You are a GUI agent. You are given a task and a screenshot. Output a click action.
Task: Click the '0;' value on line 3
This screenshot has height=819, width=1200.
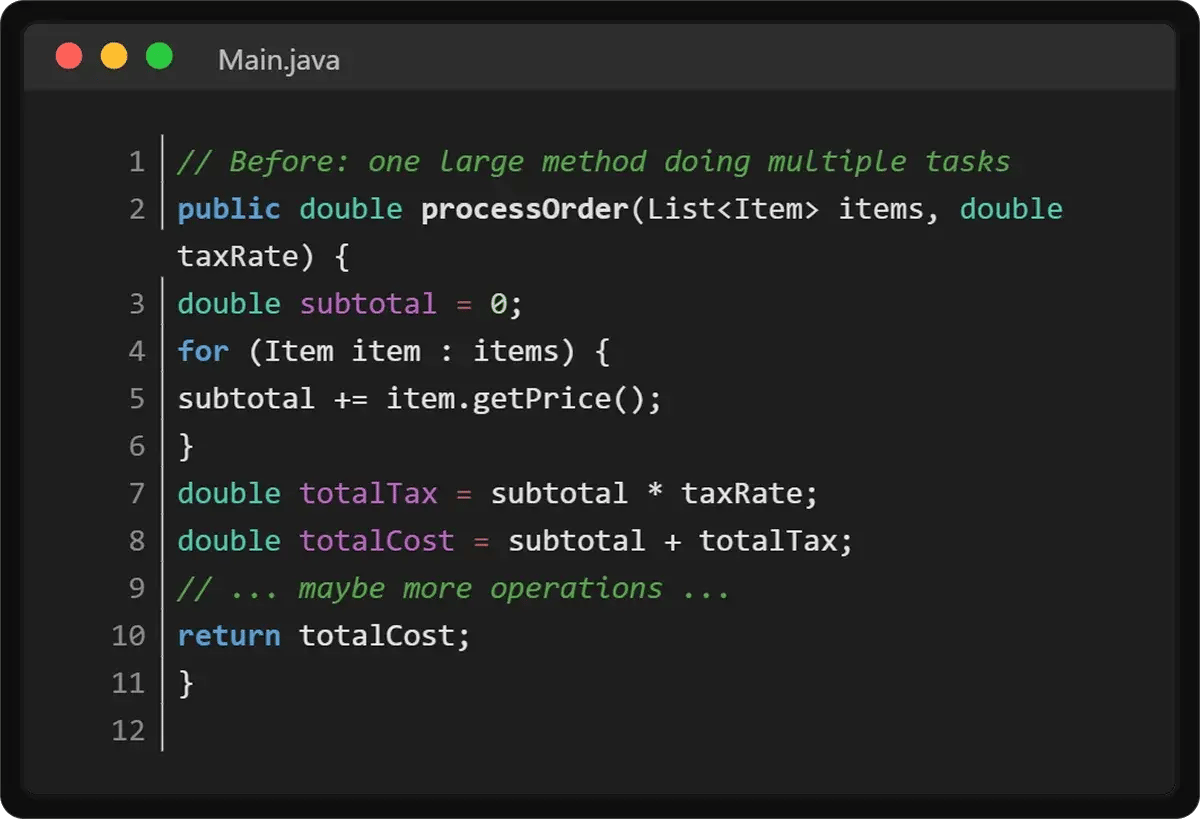506,304
